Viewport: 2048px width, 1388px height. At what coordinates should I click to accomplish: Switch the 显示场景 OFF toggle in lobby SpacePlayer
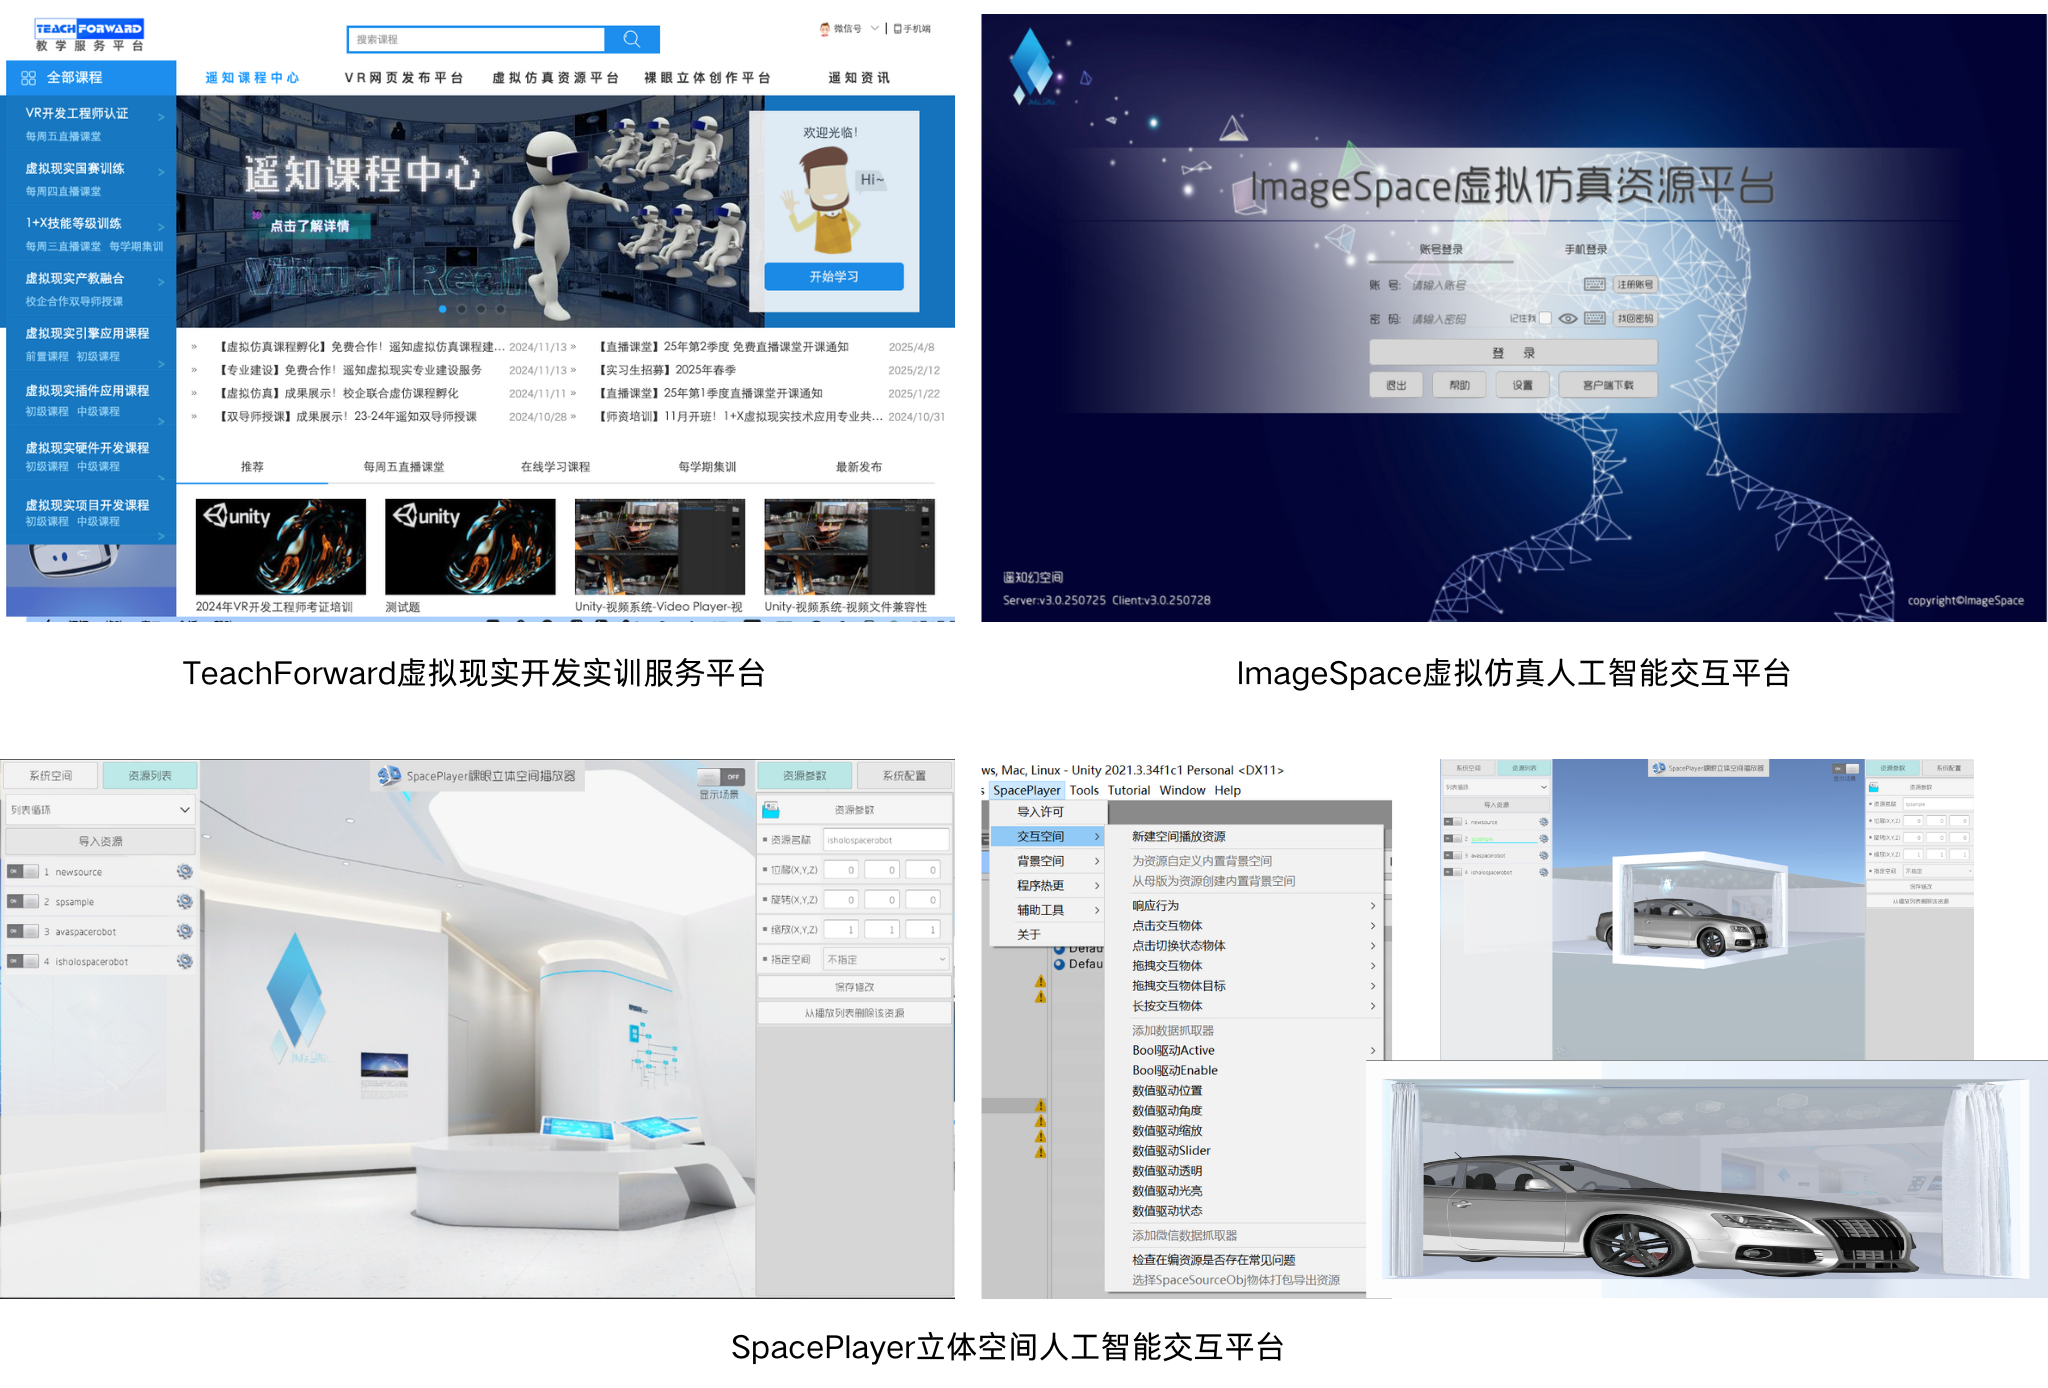721,777
